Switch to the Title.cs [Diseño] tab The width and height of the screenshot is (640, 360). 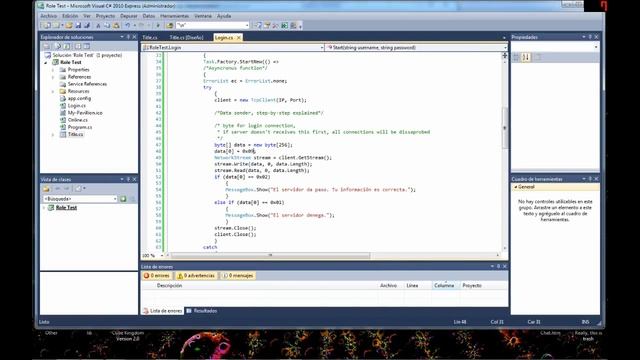(x=186, y=38)
